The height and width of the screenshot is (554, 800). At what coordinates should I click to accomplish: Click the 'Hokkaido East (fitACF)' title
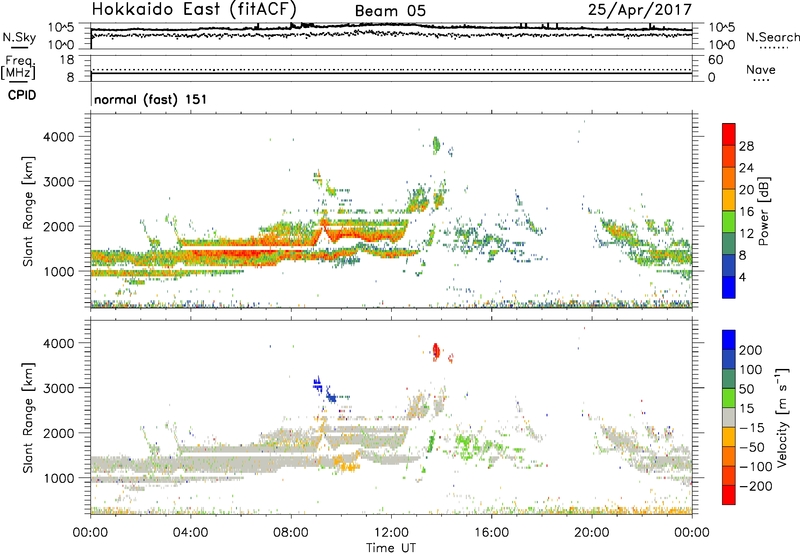pos(193,9)
